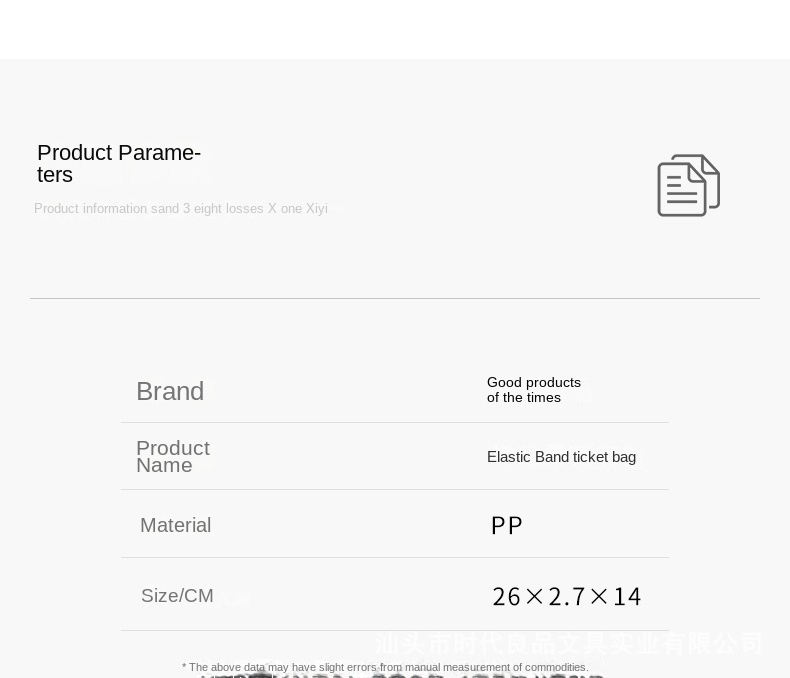
Task: Click the long divider under the header
Action: [x=394, y=298]
